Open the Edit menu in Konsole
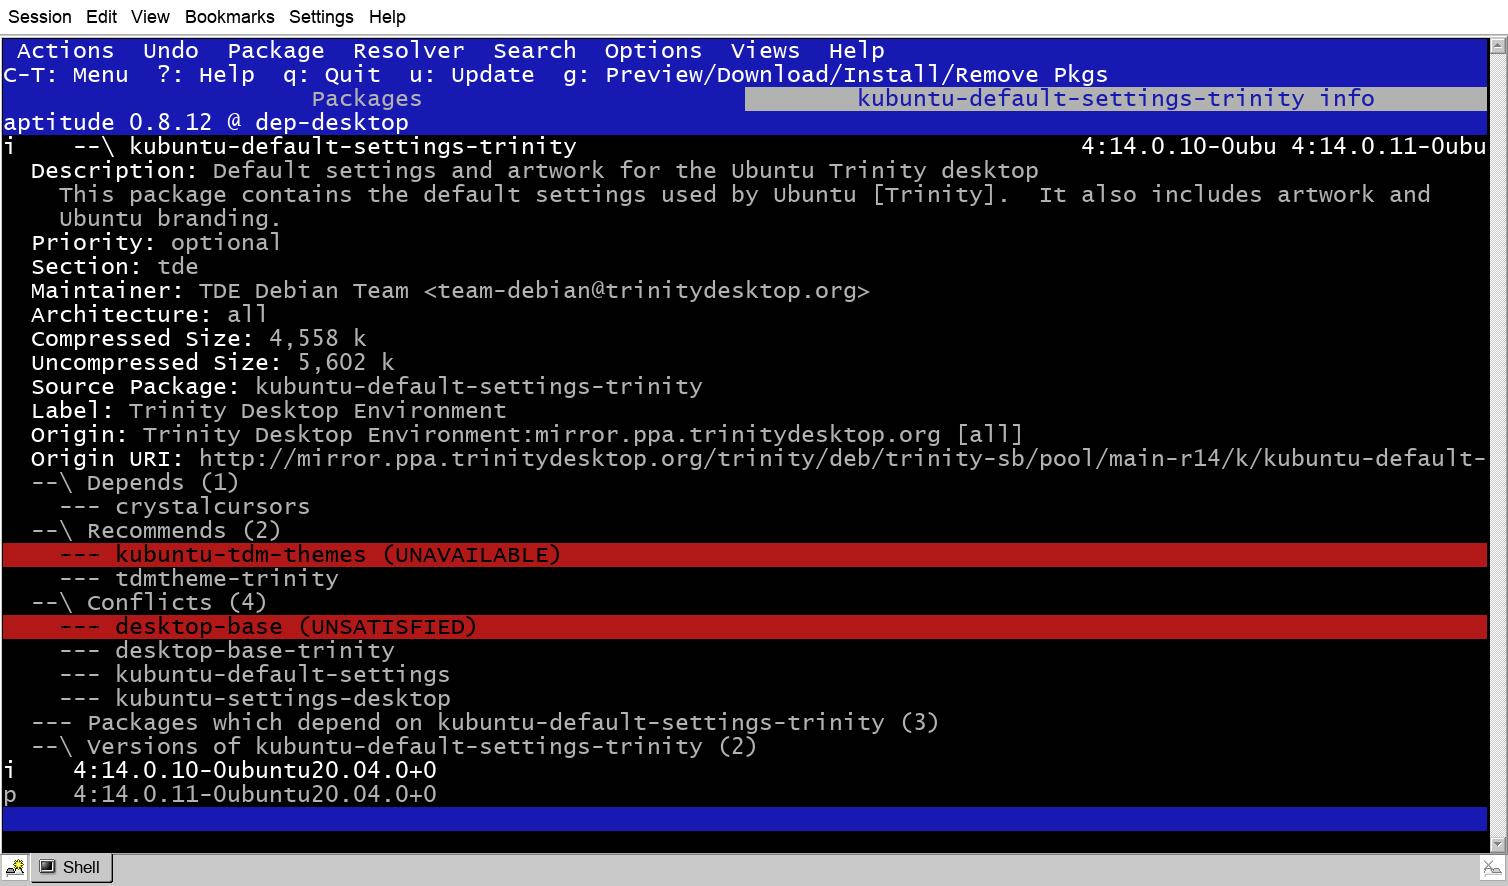 click(x=101, y=17)
